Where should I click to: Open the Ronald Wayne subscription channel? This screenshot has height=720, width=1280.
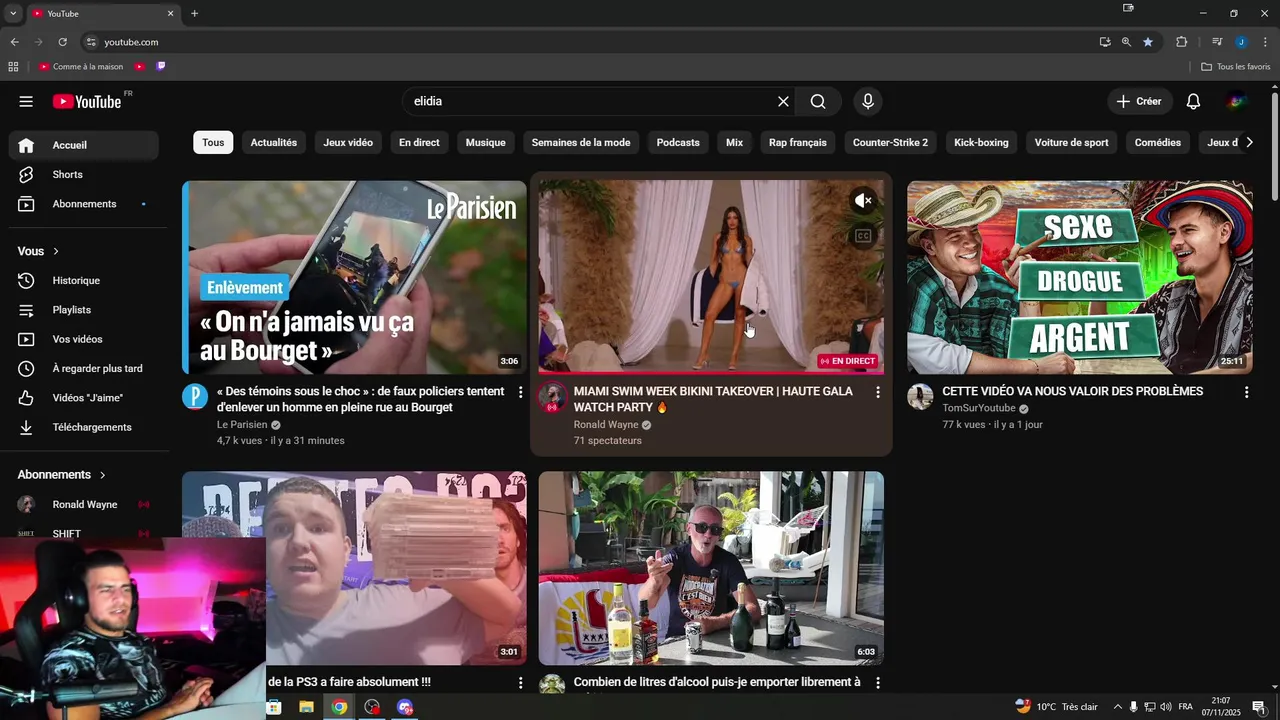[x=84, y=504]
